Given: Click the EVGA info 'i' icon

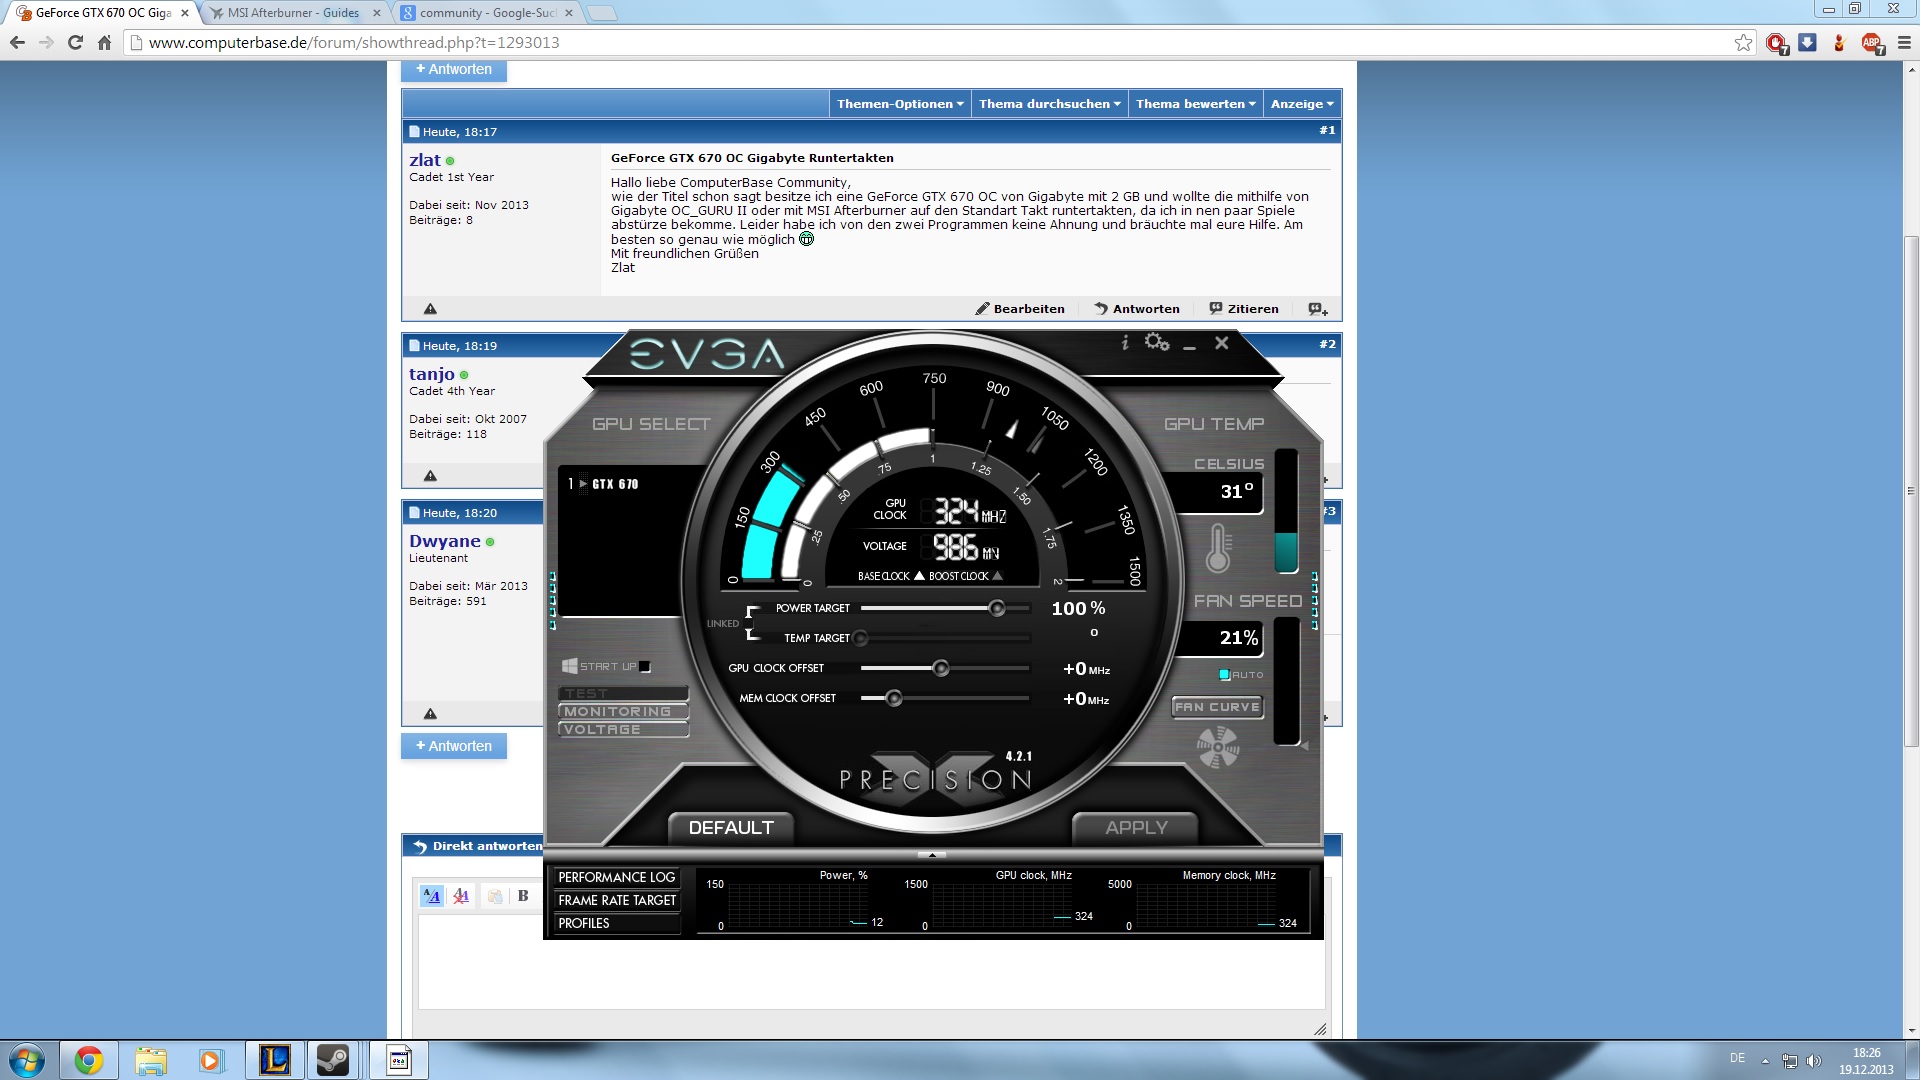Looking at the screenshot, I should (x=1125, y=343).
